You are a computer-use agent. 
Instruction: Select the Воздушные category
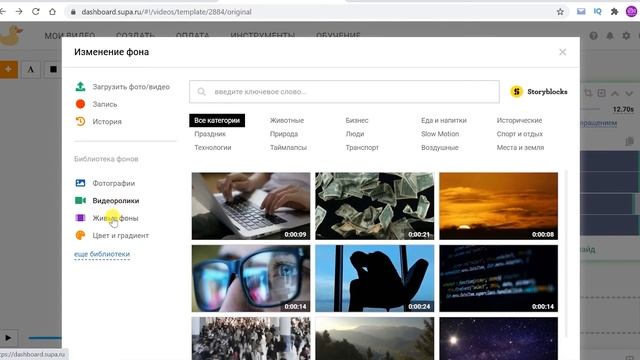click(440, 147)
